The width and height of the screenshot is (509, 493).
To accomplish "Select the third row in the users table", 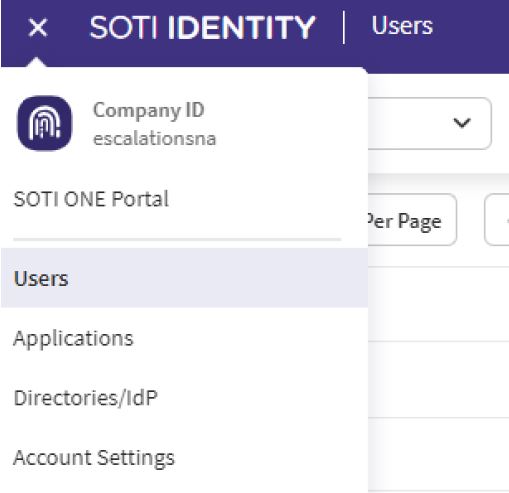I will tap(438, 455).
